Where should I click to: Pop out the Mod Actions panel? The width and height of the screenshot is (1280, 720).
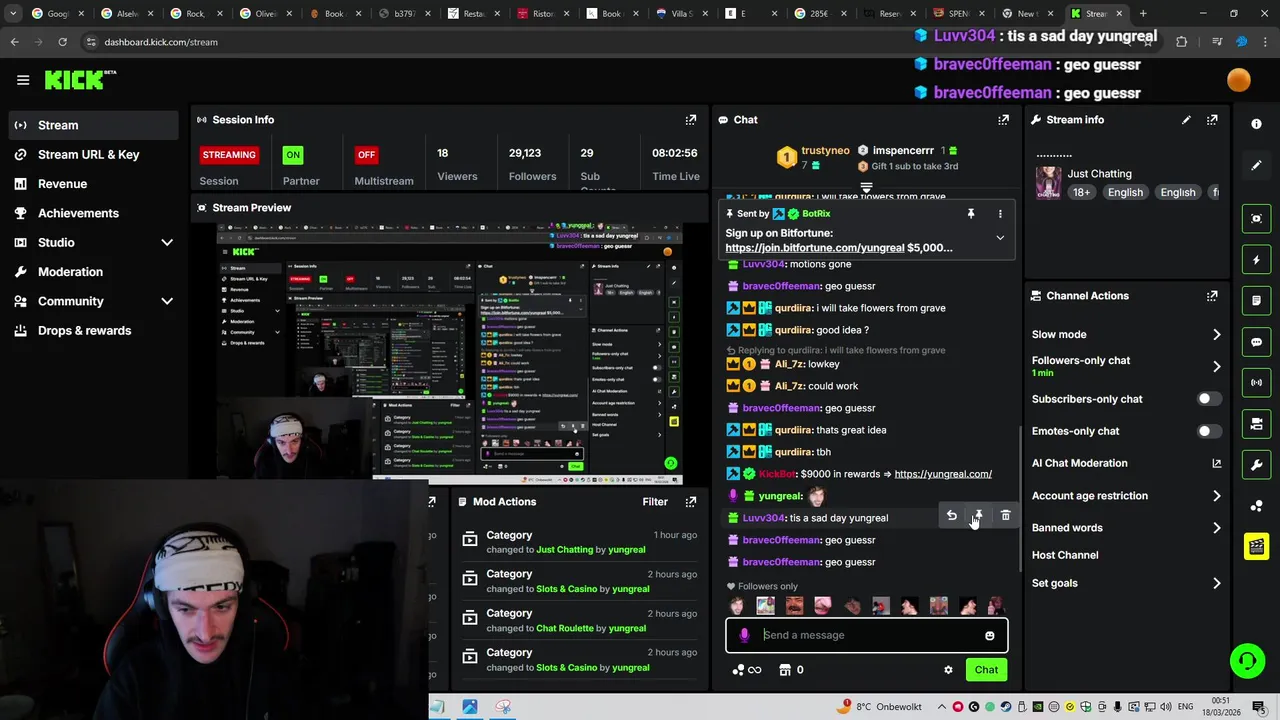690,502
